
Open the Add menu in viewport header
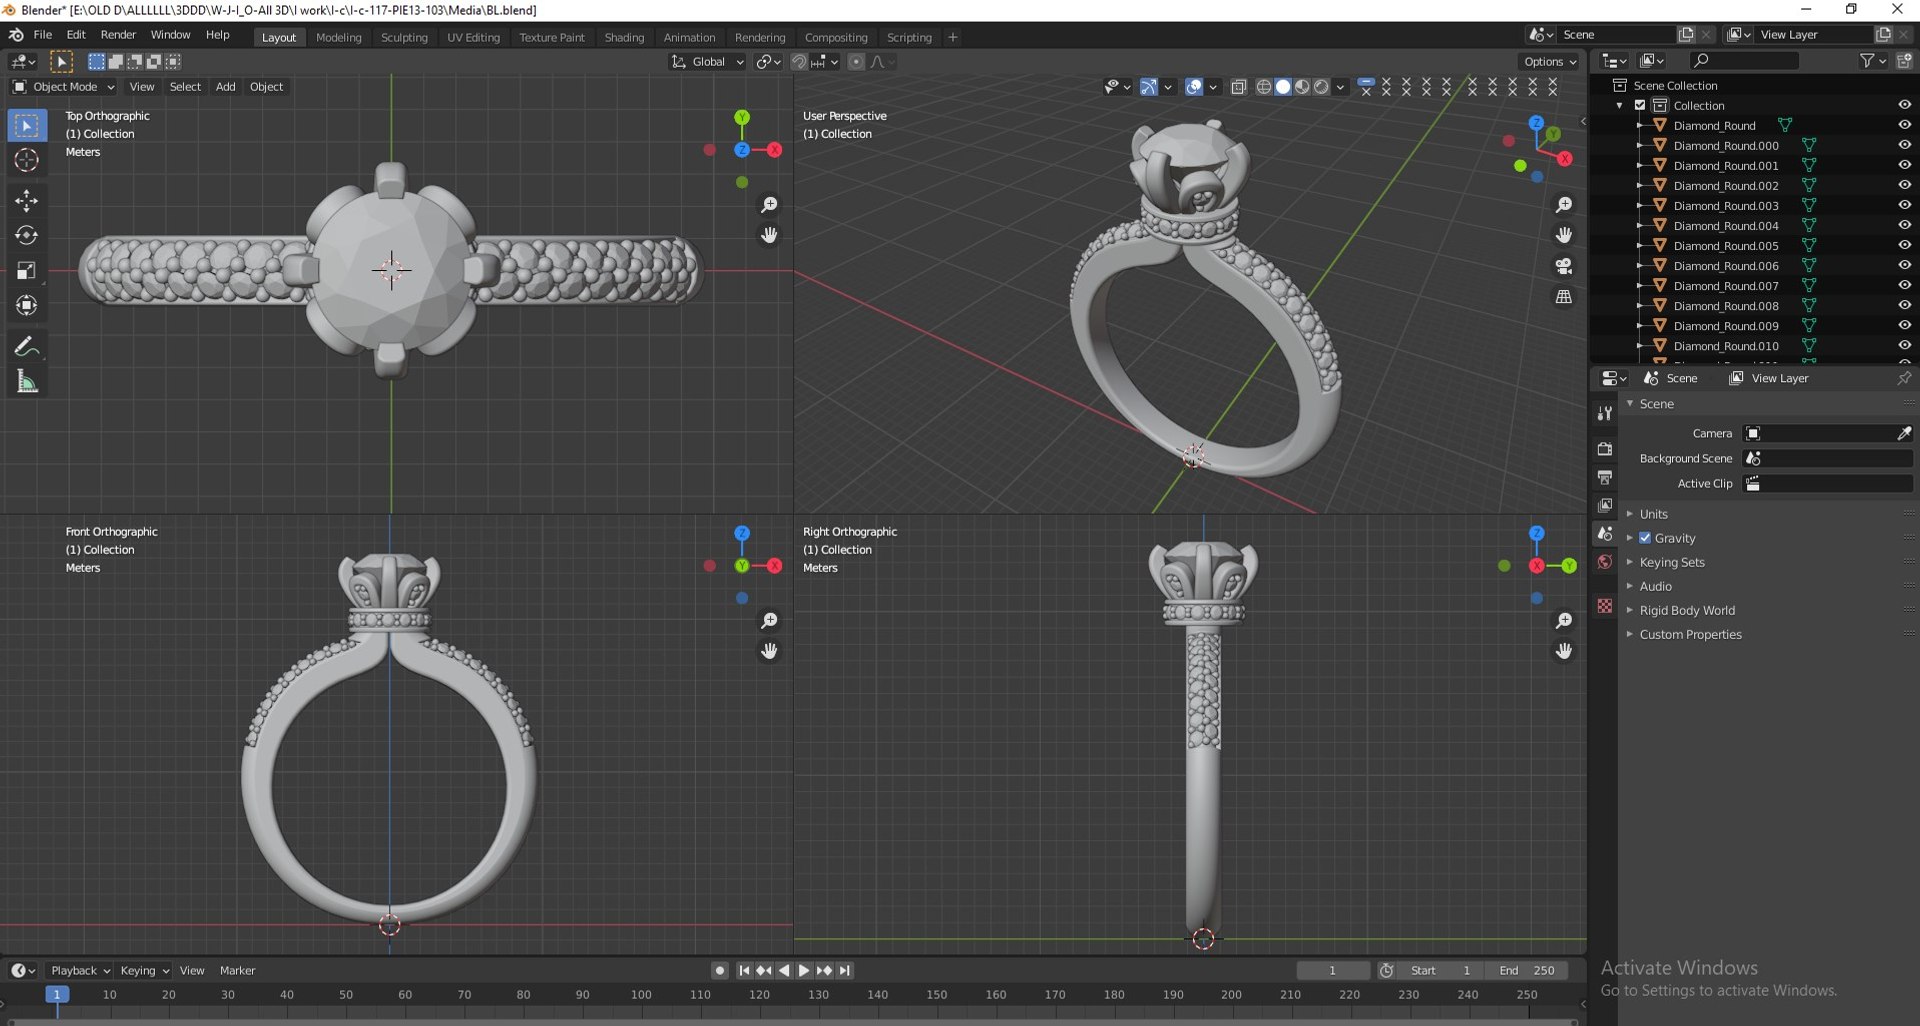[x=226, y=87]
